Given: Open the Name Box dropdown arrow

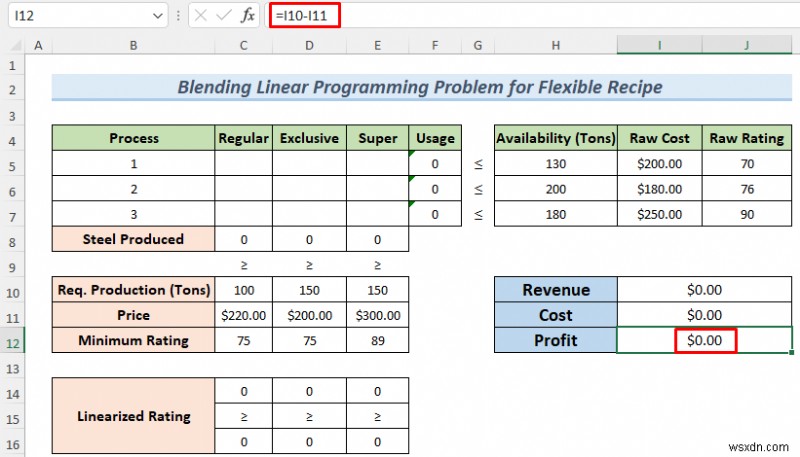Looking at the screenshot, I should click(158, 16).
